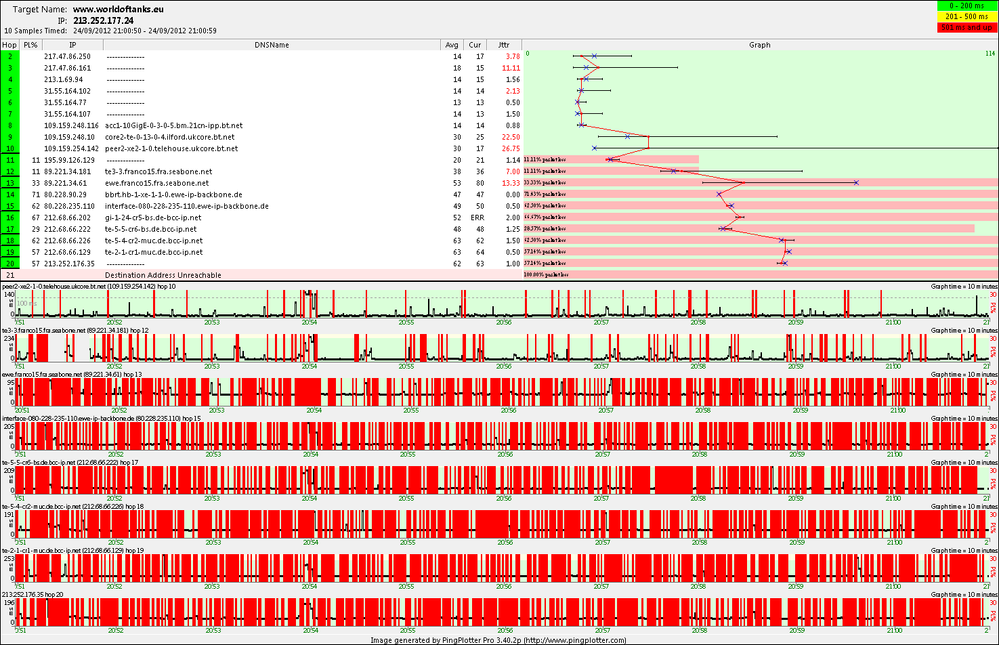Click the green hop 10 cell

[x=10, y=149]
